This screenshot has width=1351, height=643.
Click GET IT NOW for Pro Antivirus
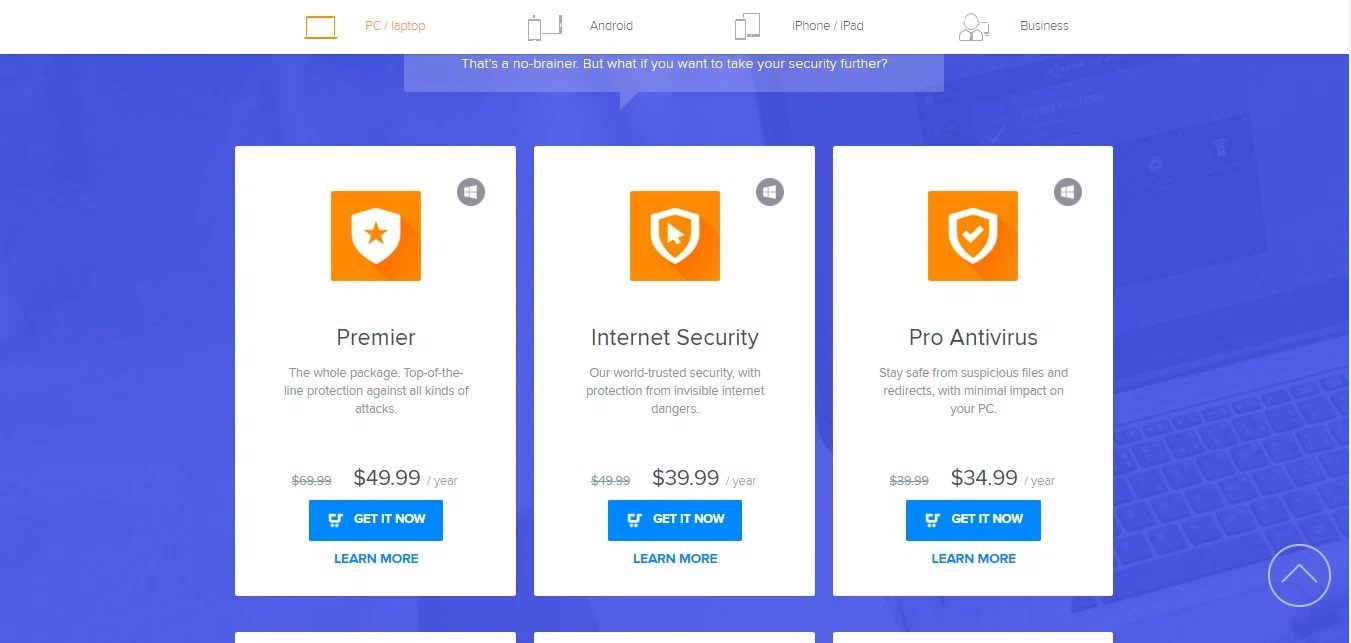pyautogui.click(x=973, y=520)
